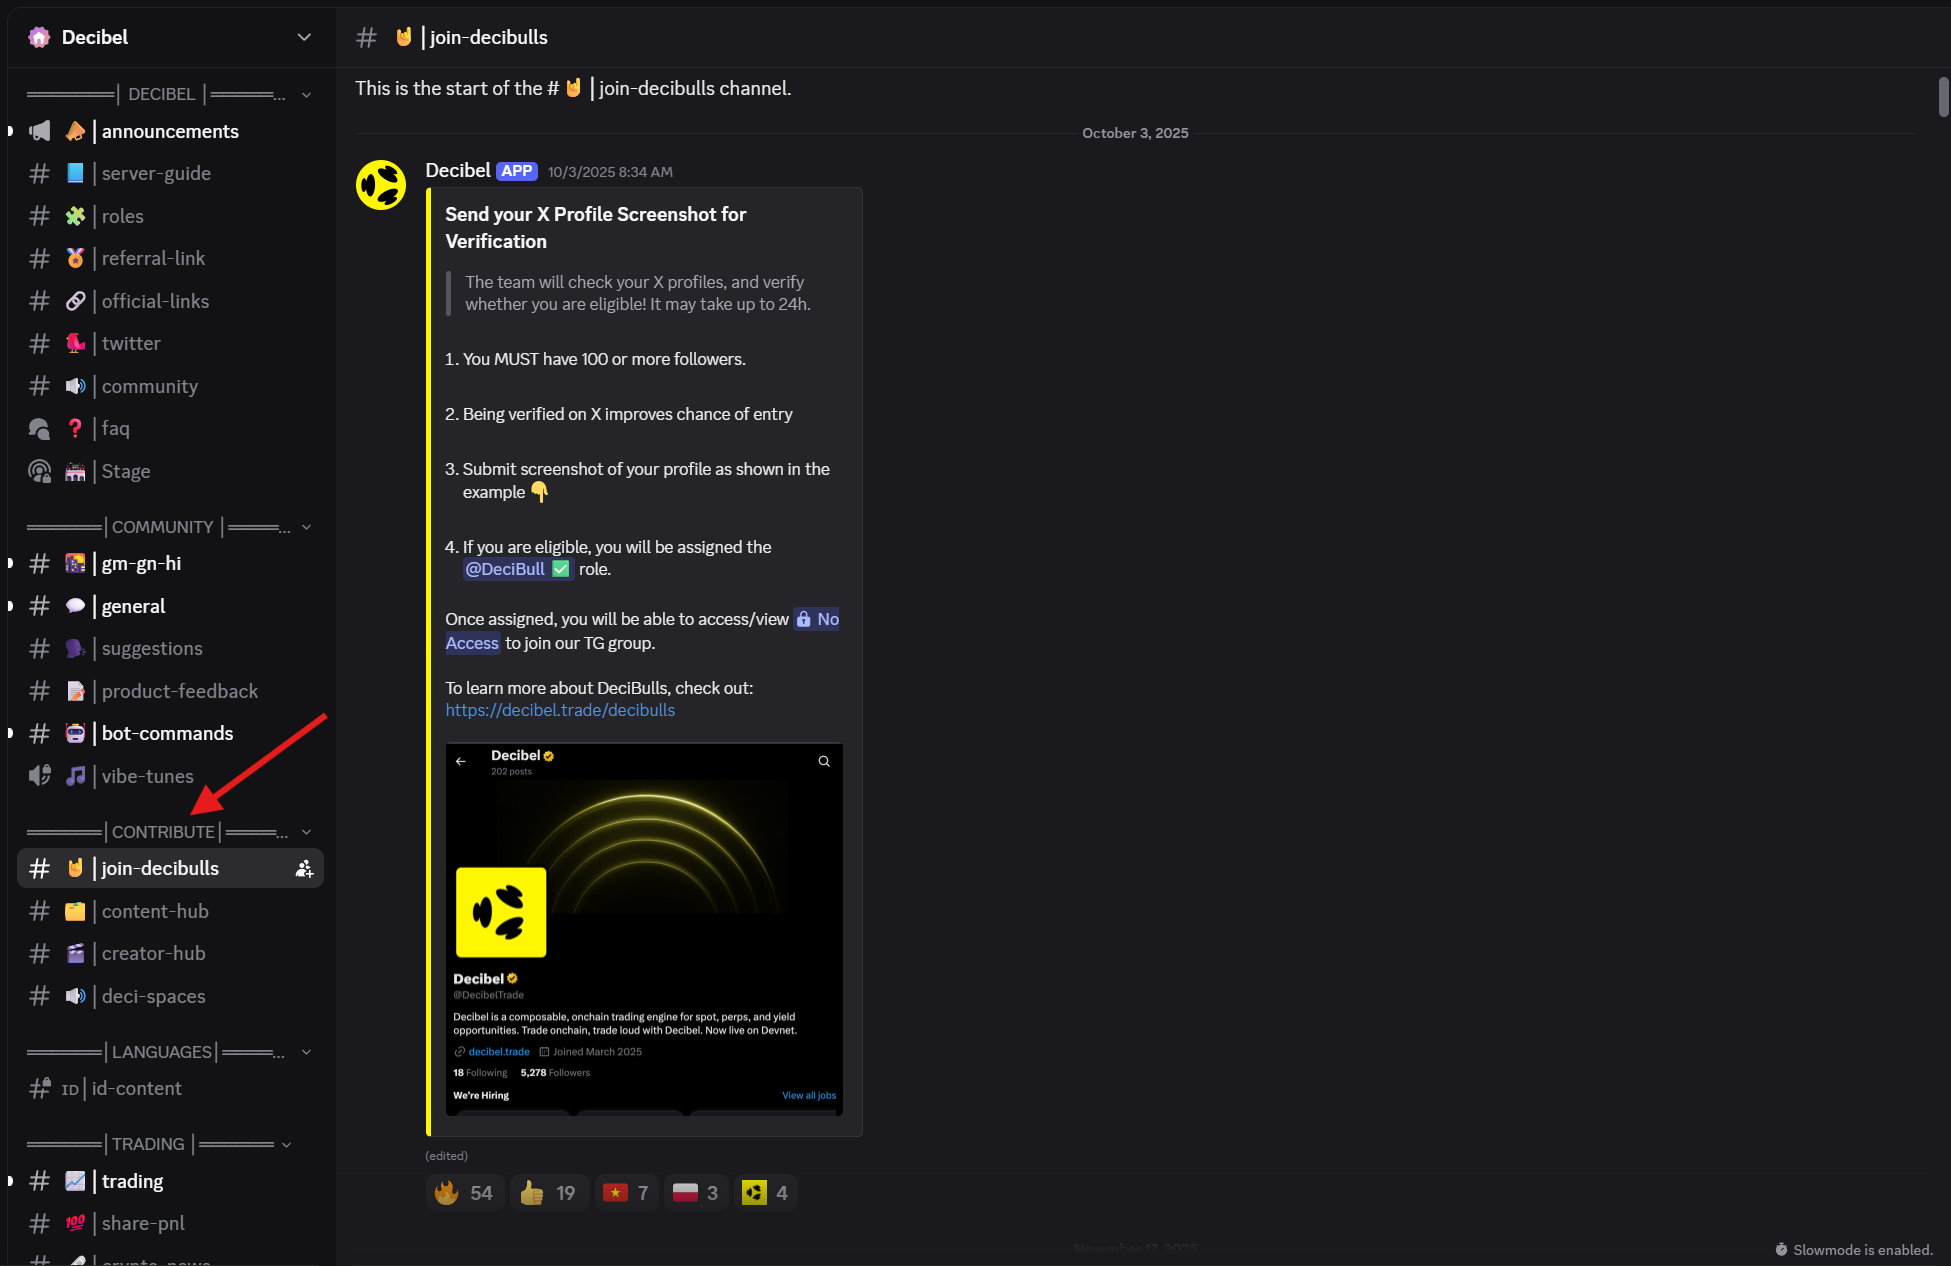Toggle the Decibel logo reaction with 4
Image resolution: width=1951 pixels, height=1266 pixels.
765,1193
